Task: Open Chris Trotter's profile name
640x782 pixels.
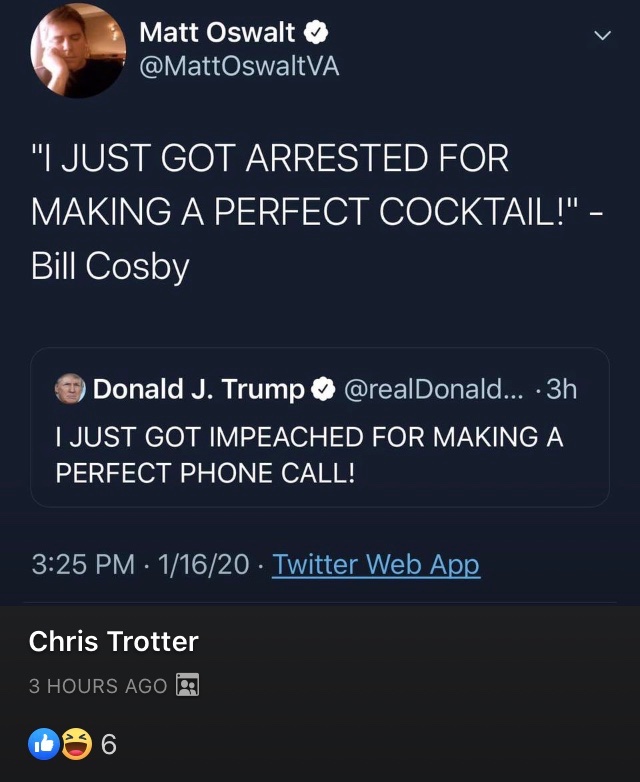Action: [x=114, y=641]
